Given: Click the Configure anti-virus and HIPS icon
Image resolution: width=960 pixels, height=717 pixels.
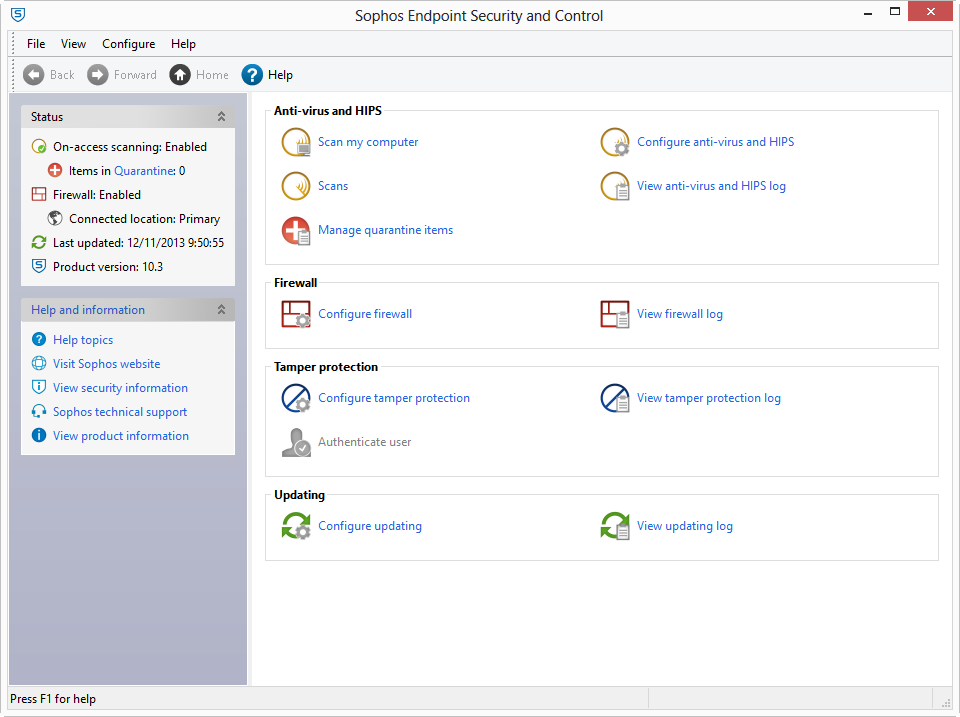Looking at the screenshot, I should pyautogui.click(x=615, y=143).
